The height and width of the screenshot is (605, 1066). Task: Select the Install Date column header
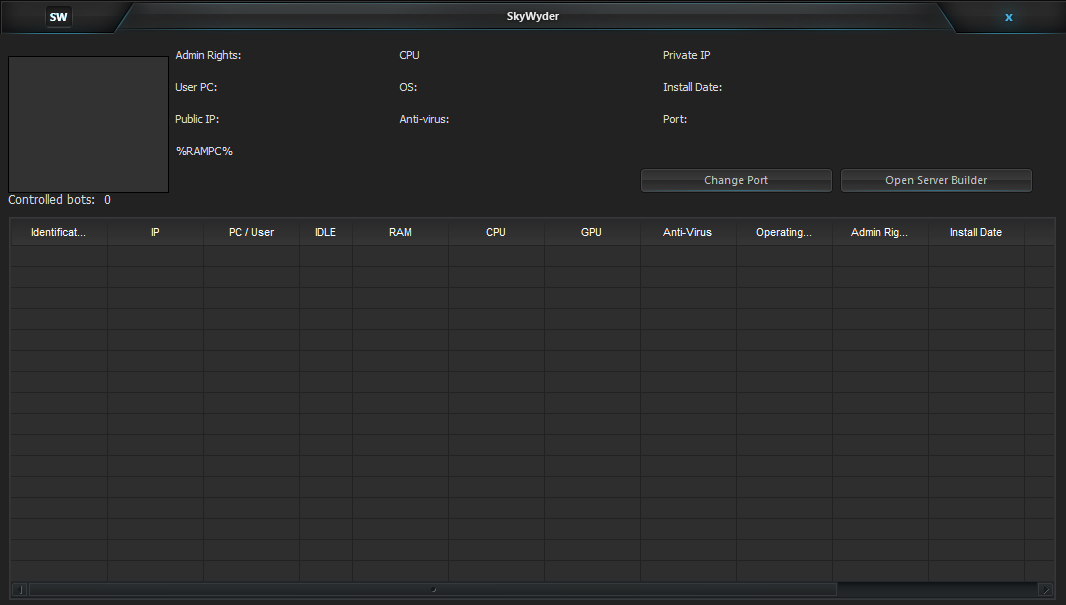(976, 232)
